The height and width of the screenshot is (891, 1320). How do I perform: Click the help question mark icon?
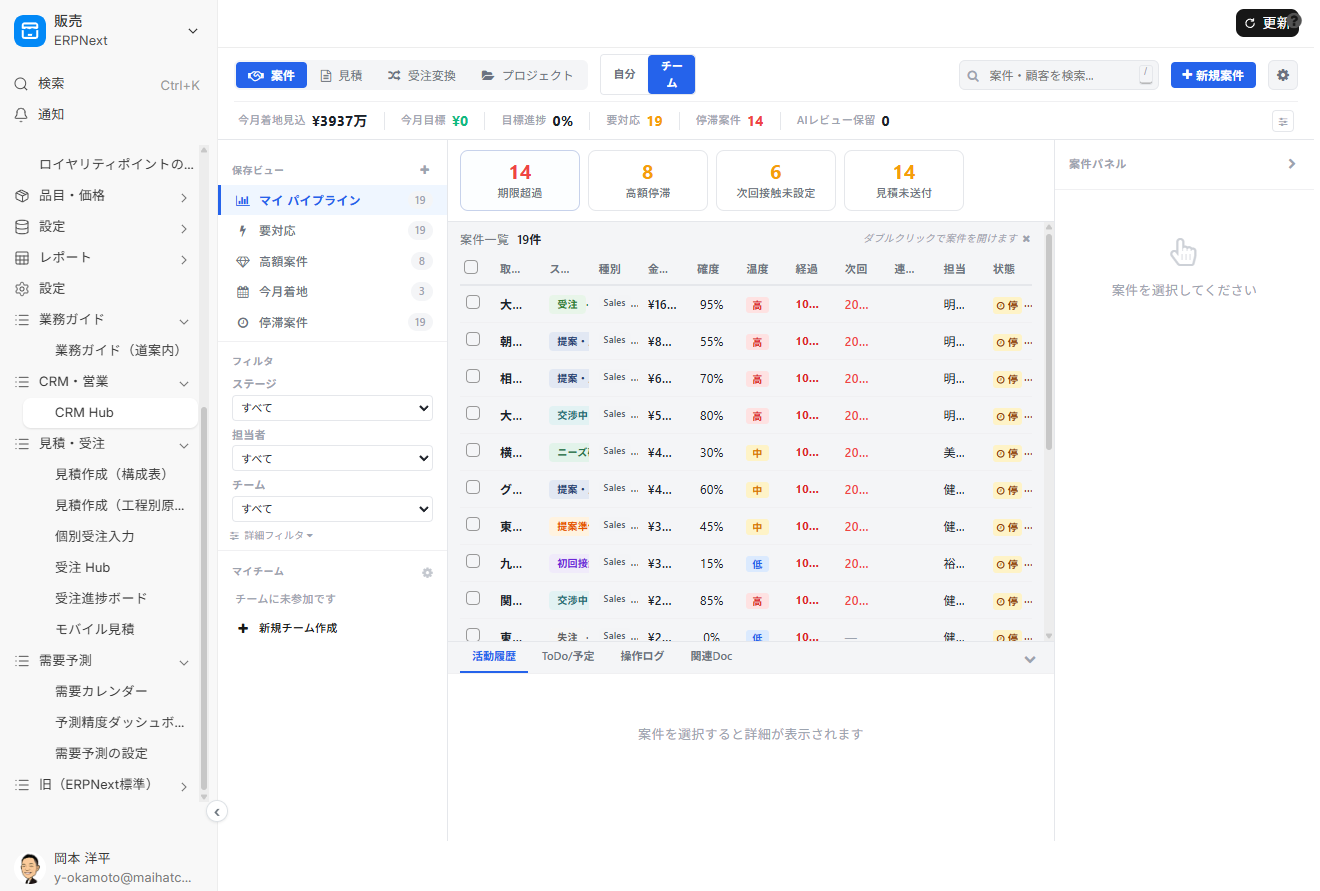(1293, 20)
